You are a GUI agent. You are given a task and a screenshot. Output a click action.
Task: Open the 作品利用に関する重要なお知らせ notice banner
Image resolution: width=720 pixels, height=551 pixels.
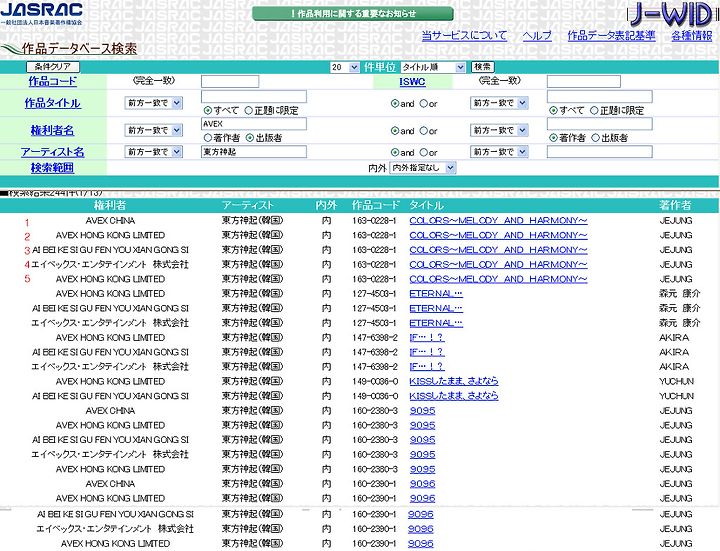(x=353, y=14)
